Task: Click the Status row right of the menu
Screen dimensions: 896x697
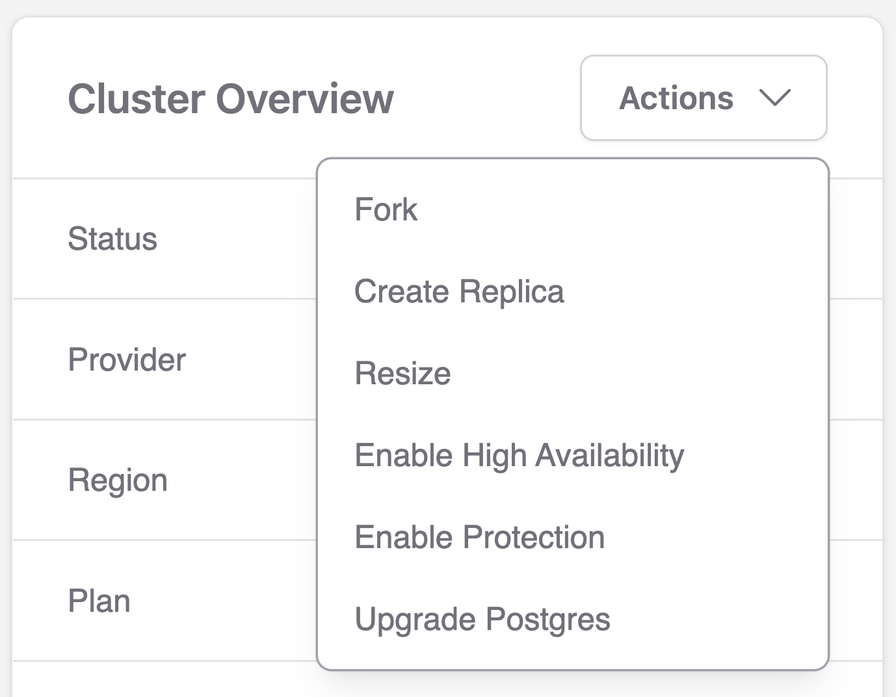Action: [x=855, y=238]
